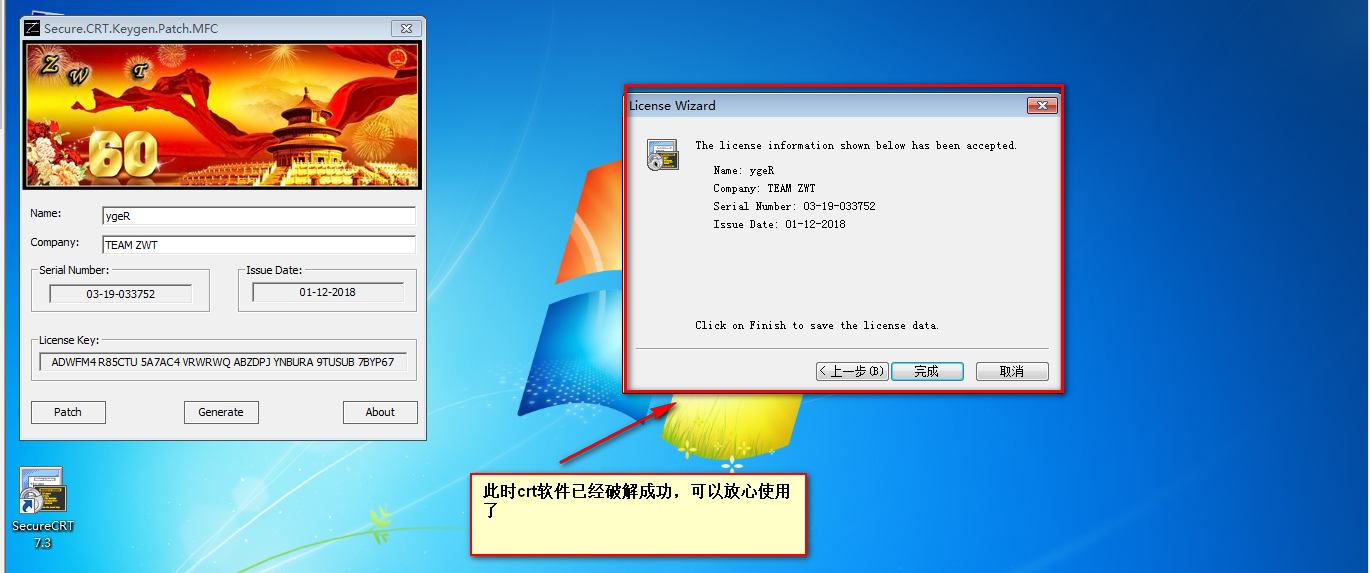The height and width of the screenshot is (573, 1370).
Task: Click 取消 to cancel the License Wizard
Action: coord(1012,371)
